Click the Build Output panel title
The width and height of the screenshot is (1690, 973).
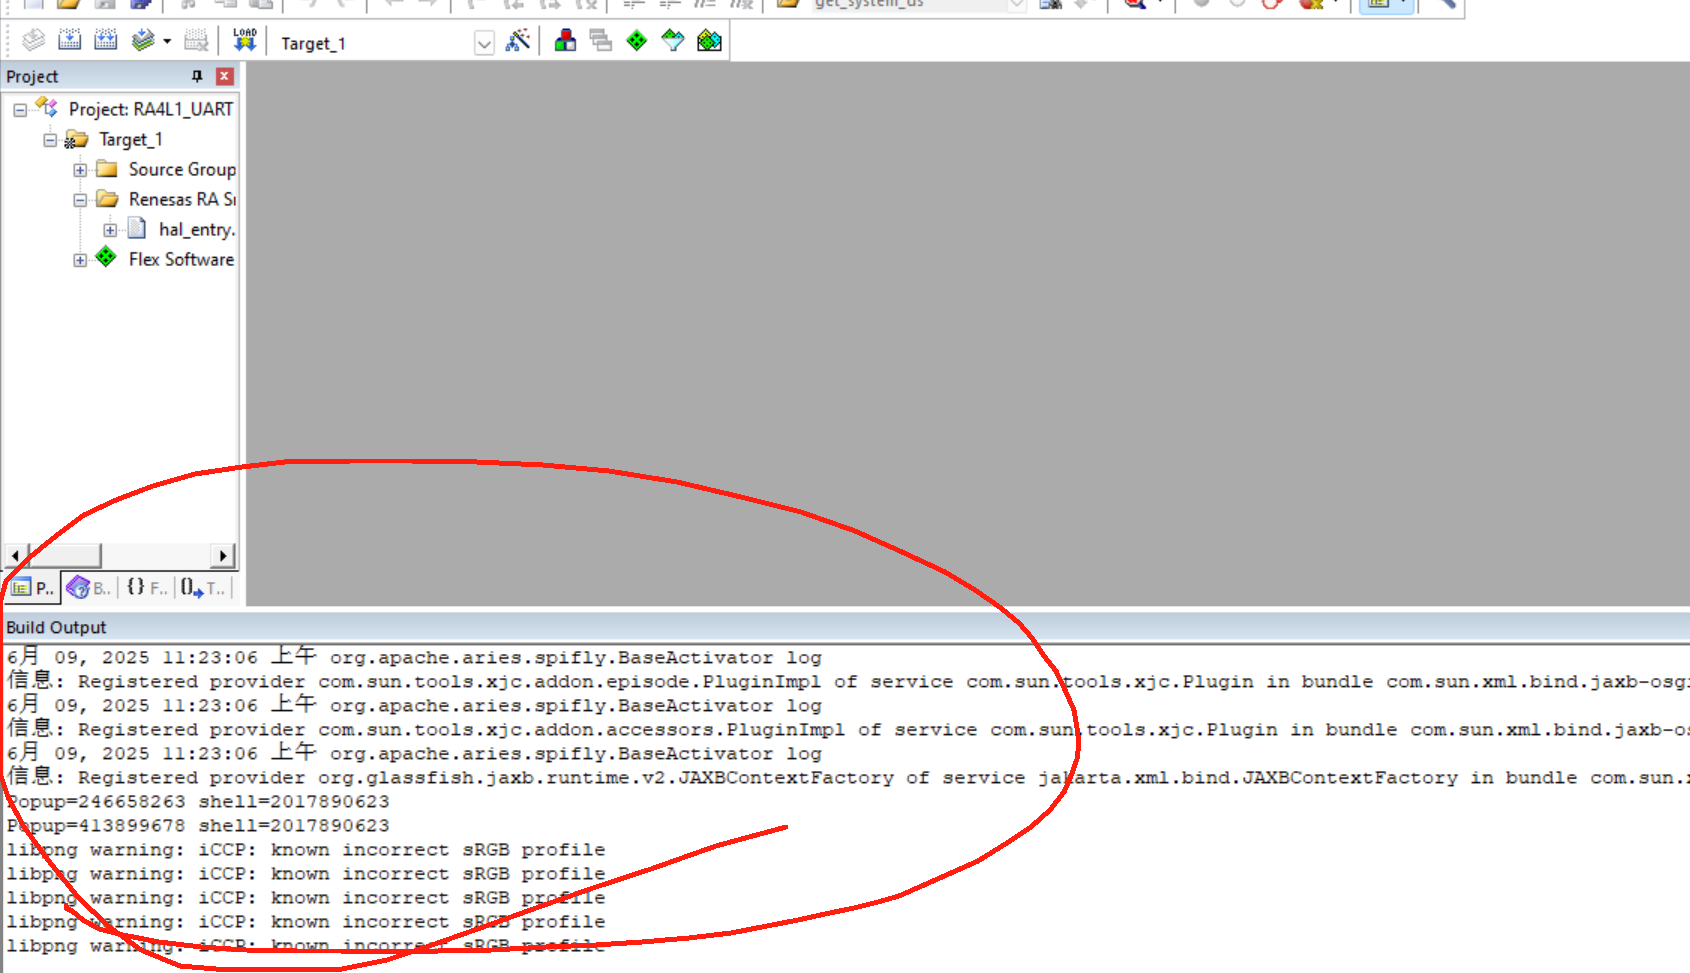(x=56, y=627)
